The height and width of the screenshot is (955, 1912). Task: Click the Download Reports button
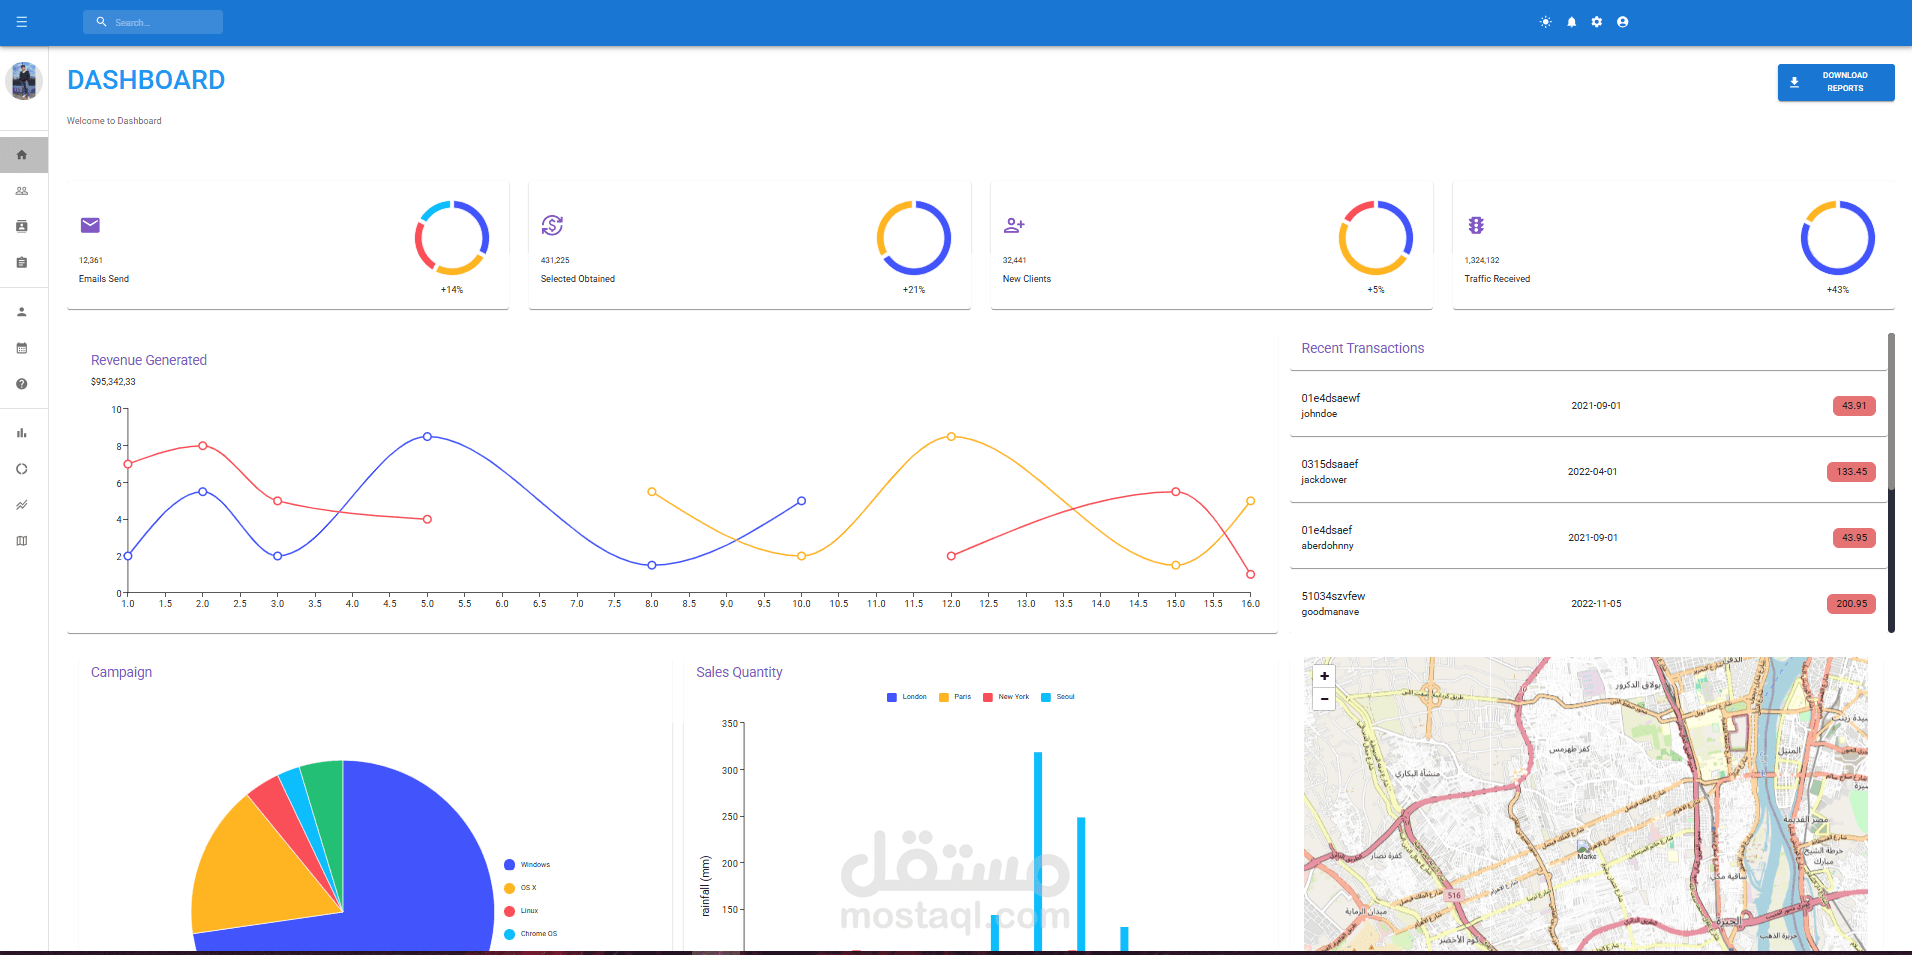pyautogui.click(x=1835, y=82)
